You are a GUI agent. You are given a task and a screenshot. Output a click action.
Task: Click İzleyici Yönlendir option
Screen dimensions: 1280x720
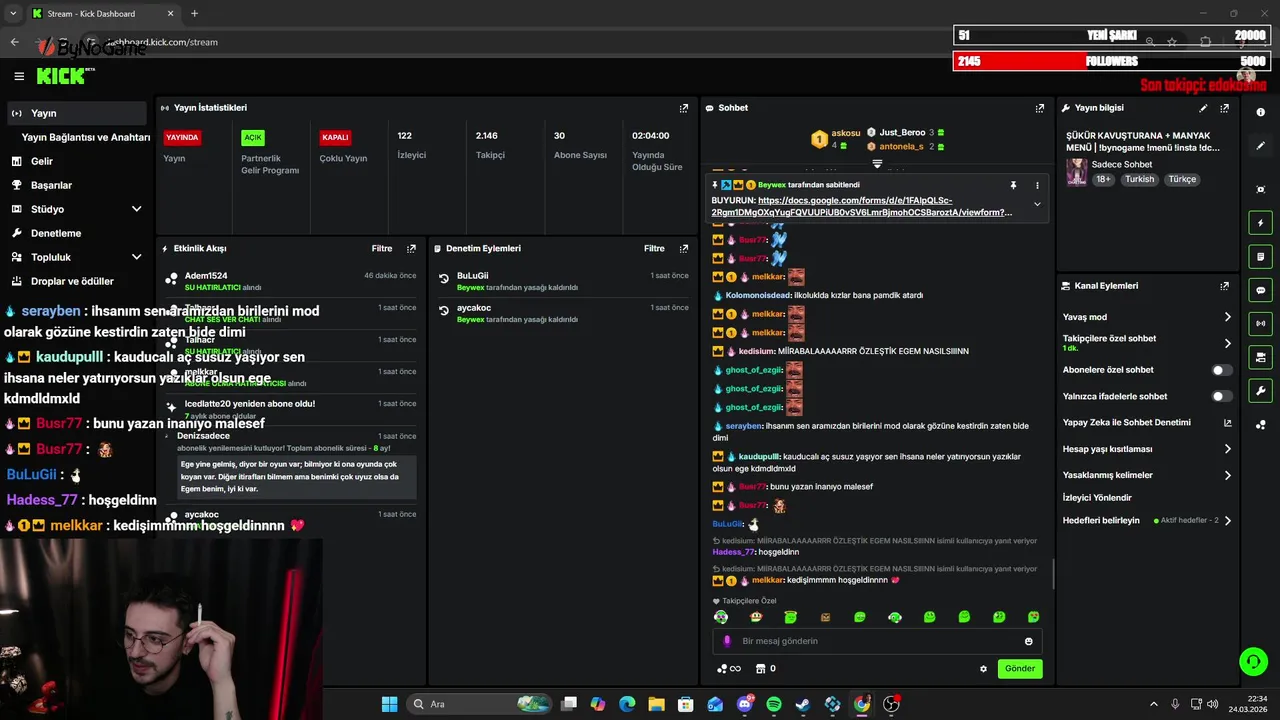1097,498
